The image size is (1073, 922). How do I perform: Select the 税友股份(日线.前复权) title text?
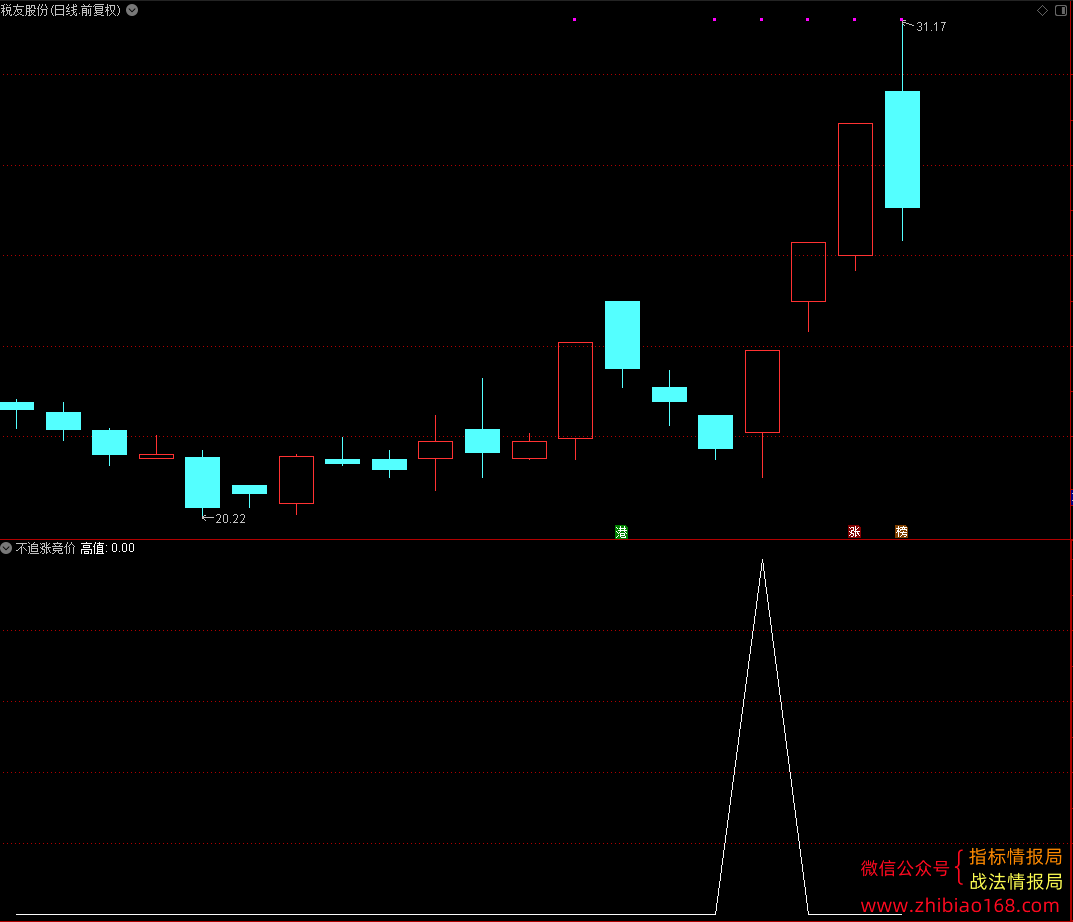tap(61, 10)
